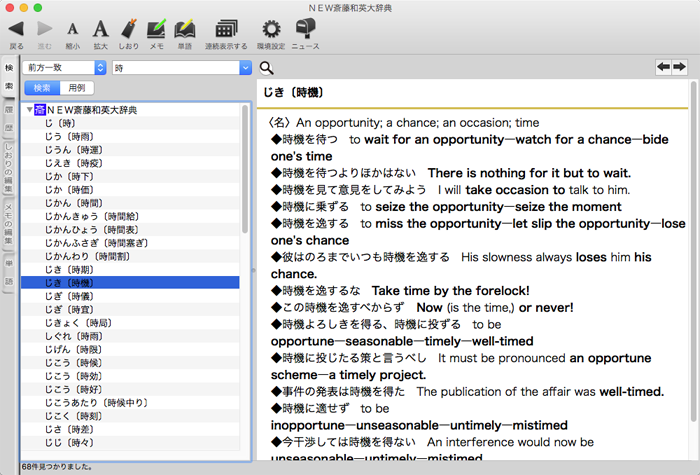This screenshot has height=475, width=700.
Task: Click the magnifying glass search icon
Action: coord(267,68)
